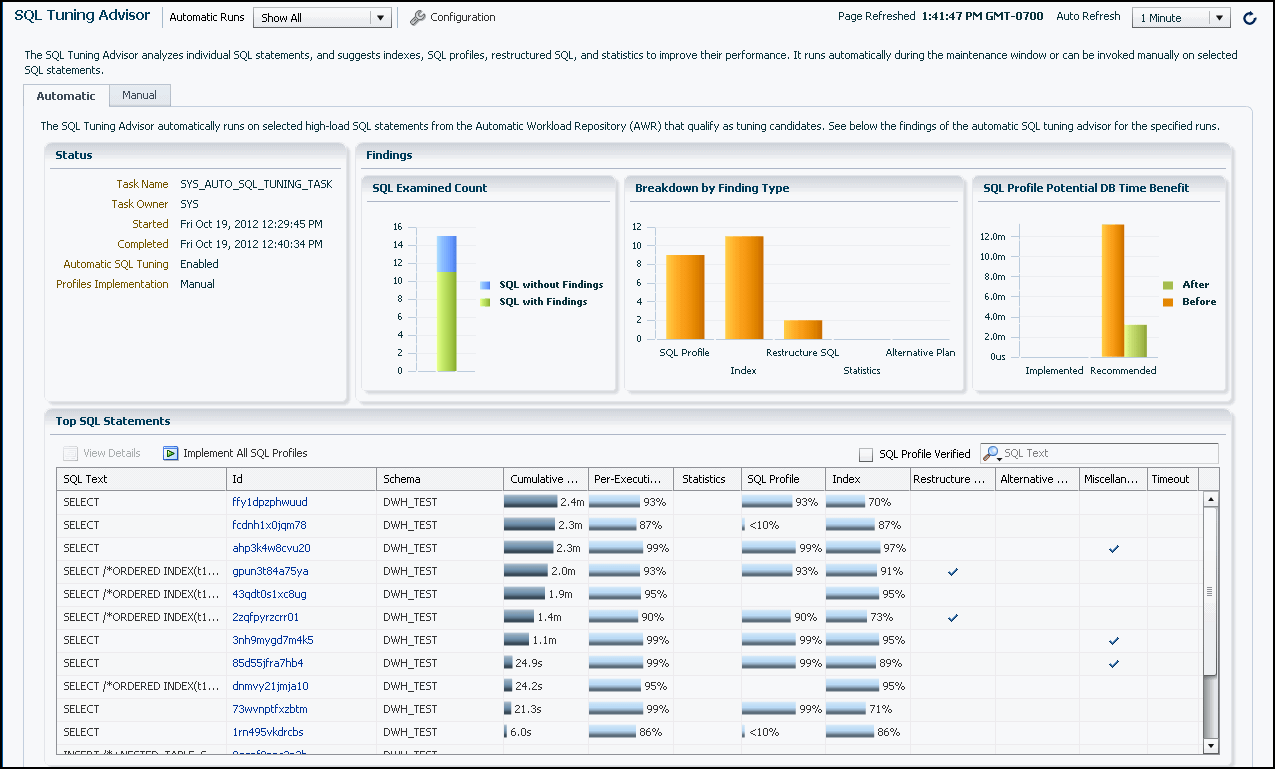Viewport: 1275px width, 769px height.
Task: Click the green 'SQL with Findings' legend swatch
Action: tap(485, 302)
